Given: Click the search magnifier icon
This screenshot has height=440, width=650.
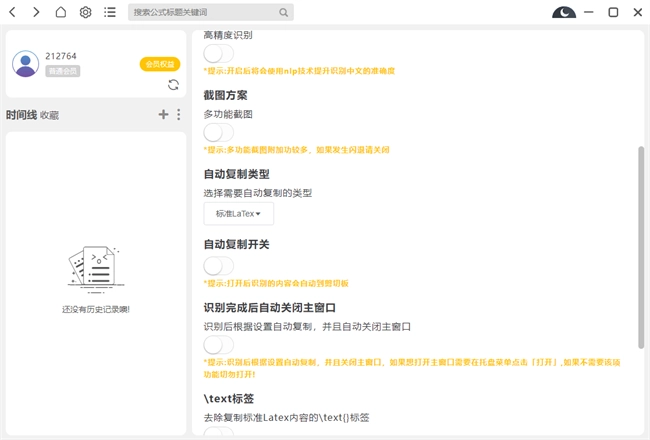Looking at the screenshot, I should click(x=284, y=13).
